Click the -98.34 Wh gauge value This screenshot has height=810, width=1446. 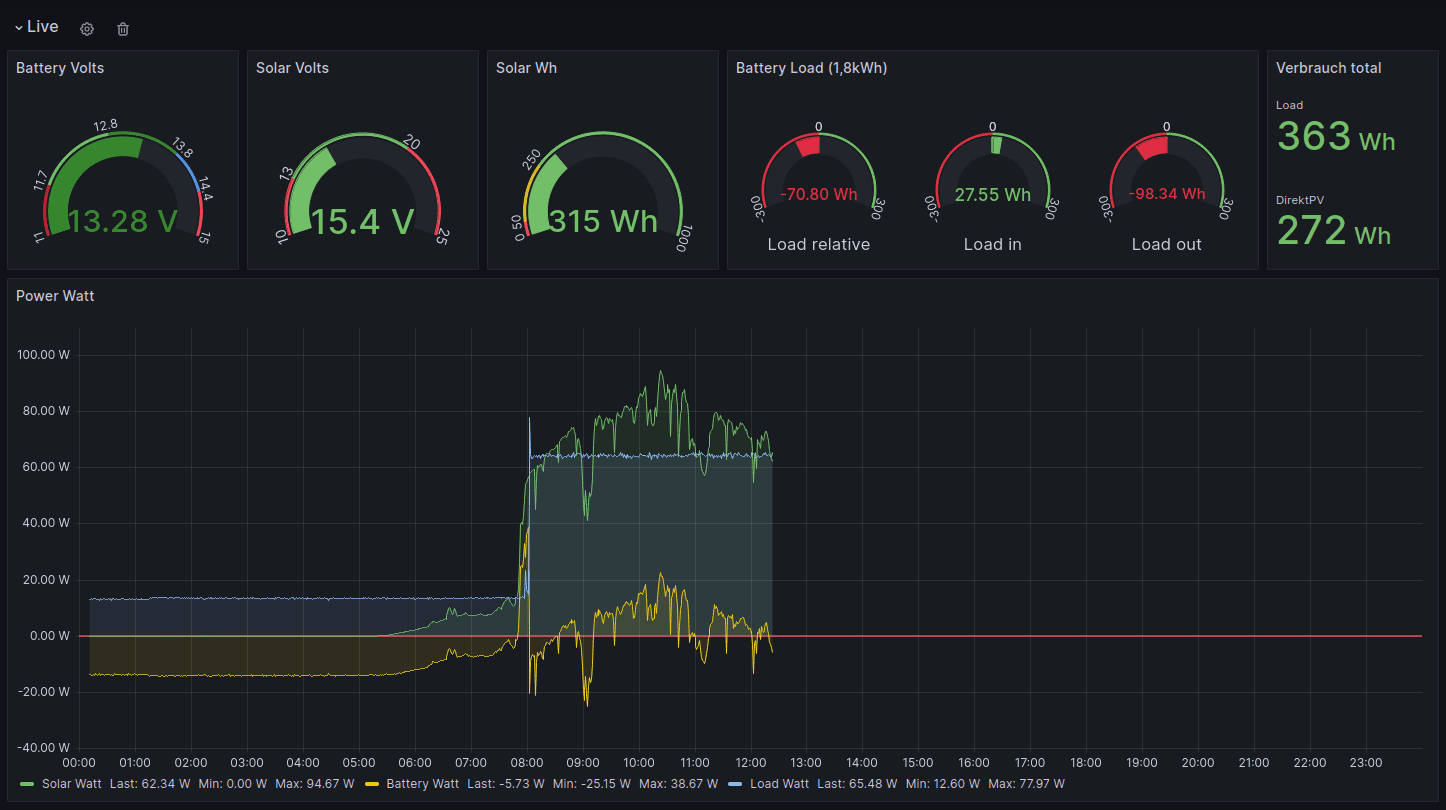1167,194
